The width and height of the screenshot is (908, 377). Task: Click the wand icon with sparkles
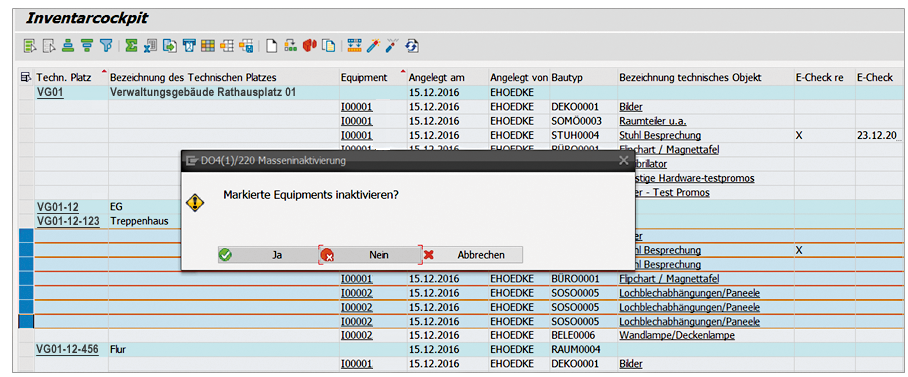(x=374, y=46)
